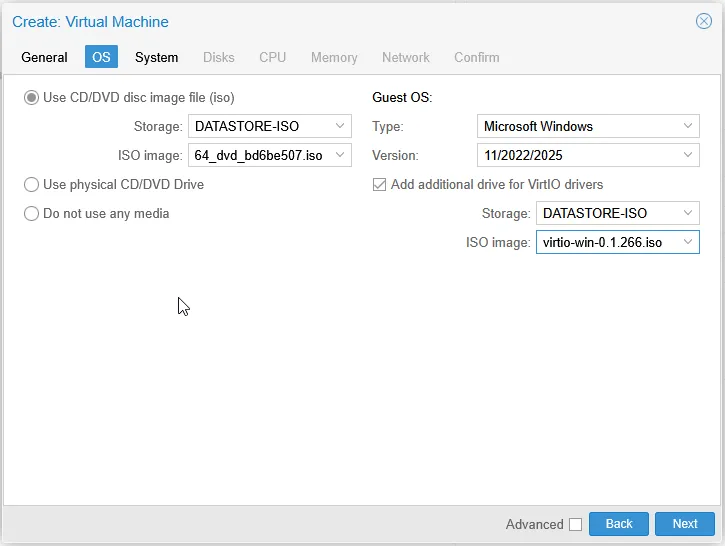Uncheck 'Add additional drive for VirtIO drivers'

pos(379,185)
